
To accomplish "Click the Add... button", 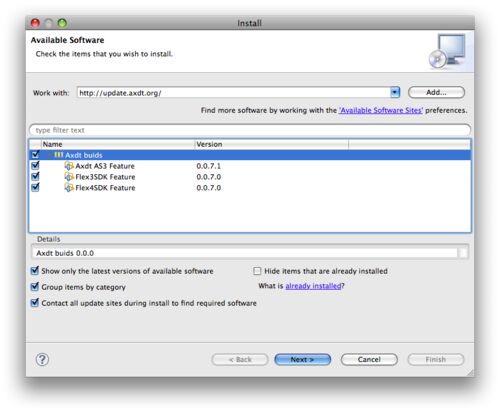I will pyautogui.click(x=436, y=92).
